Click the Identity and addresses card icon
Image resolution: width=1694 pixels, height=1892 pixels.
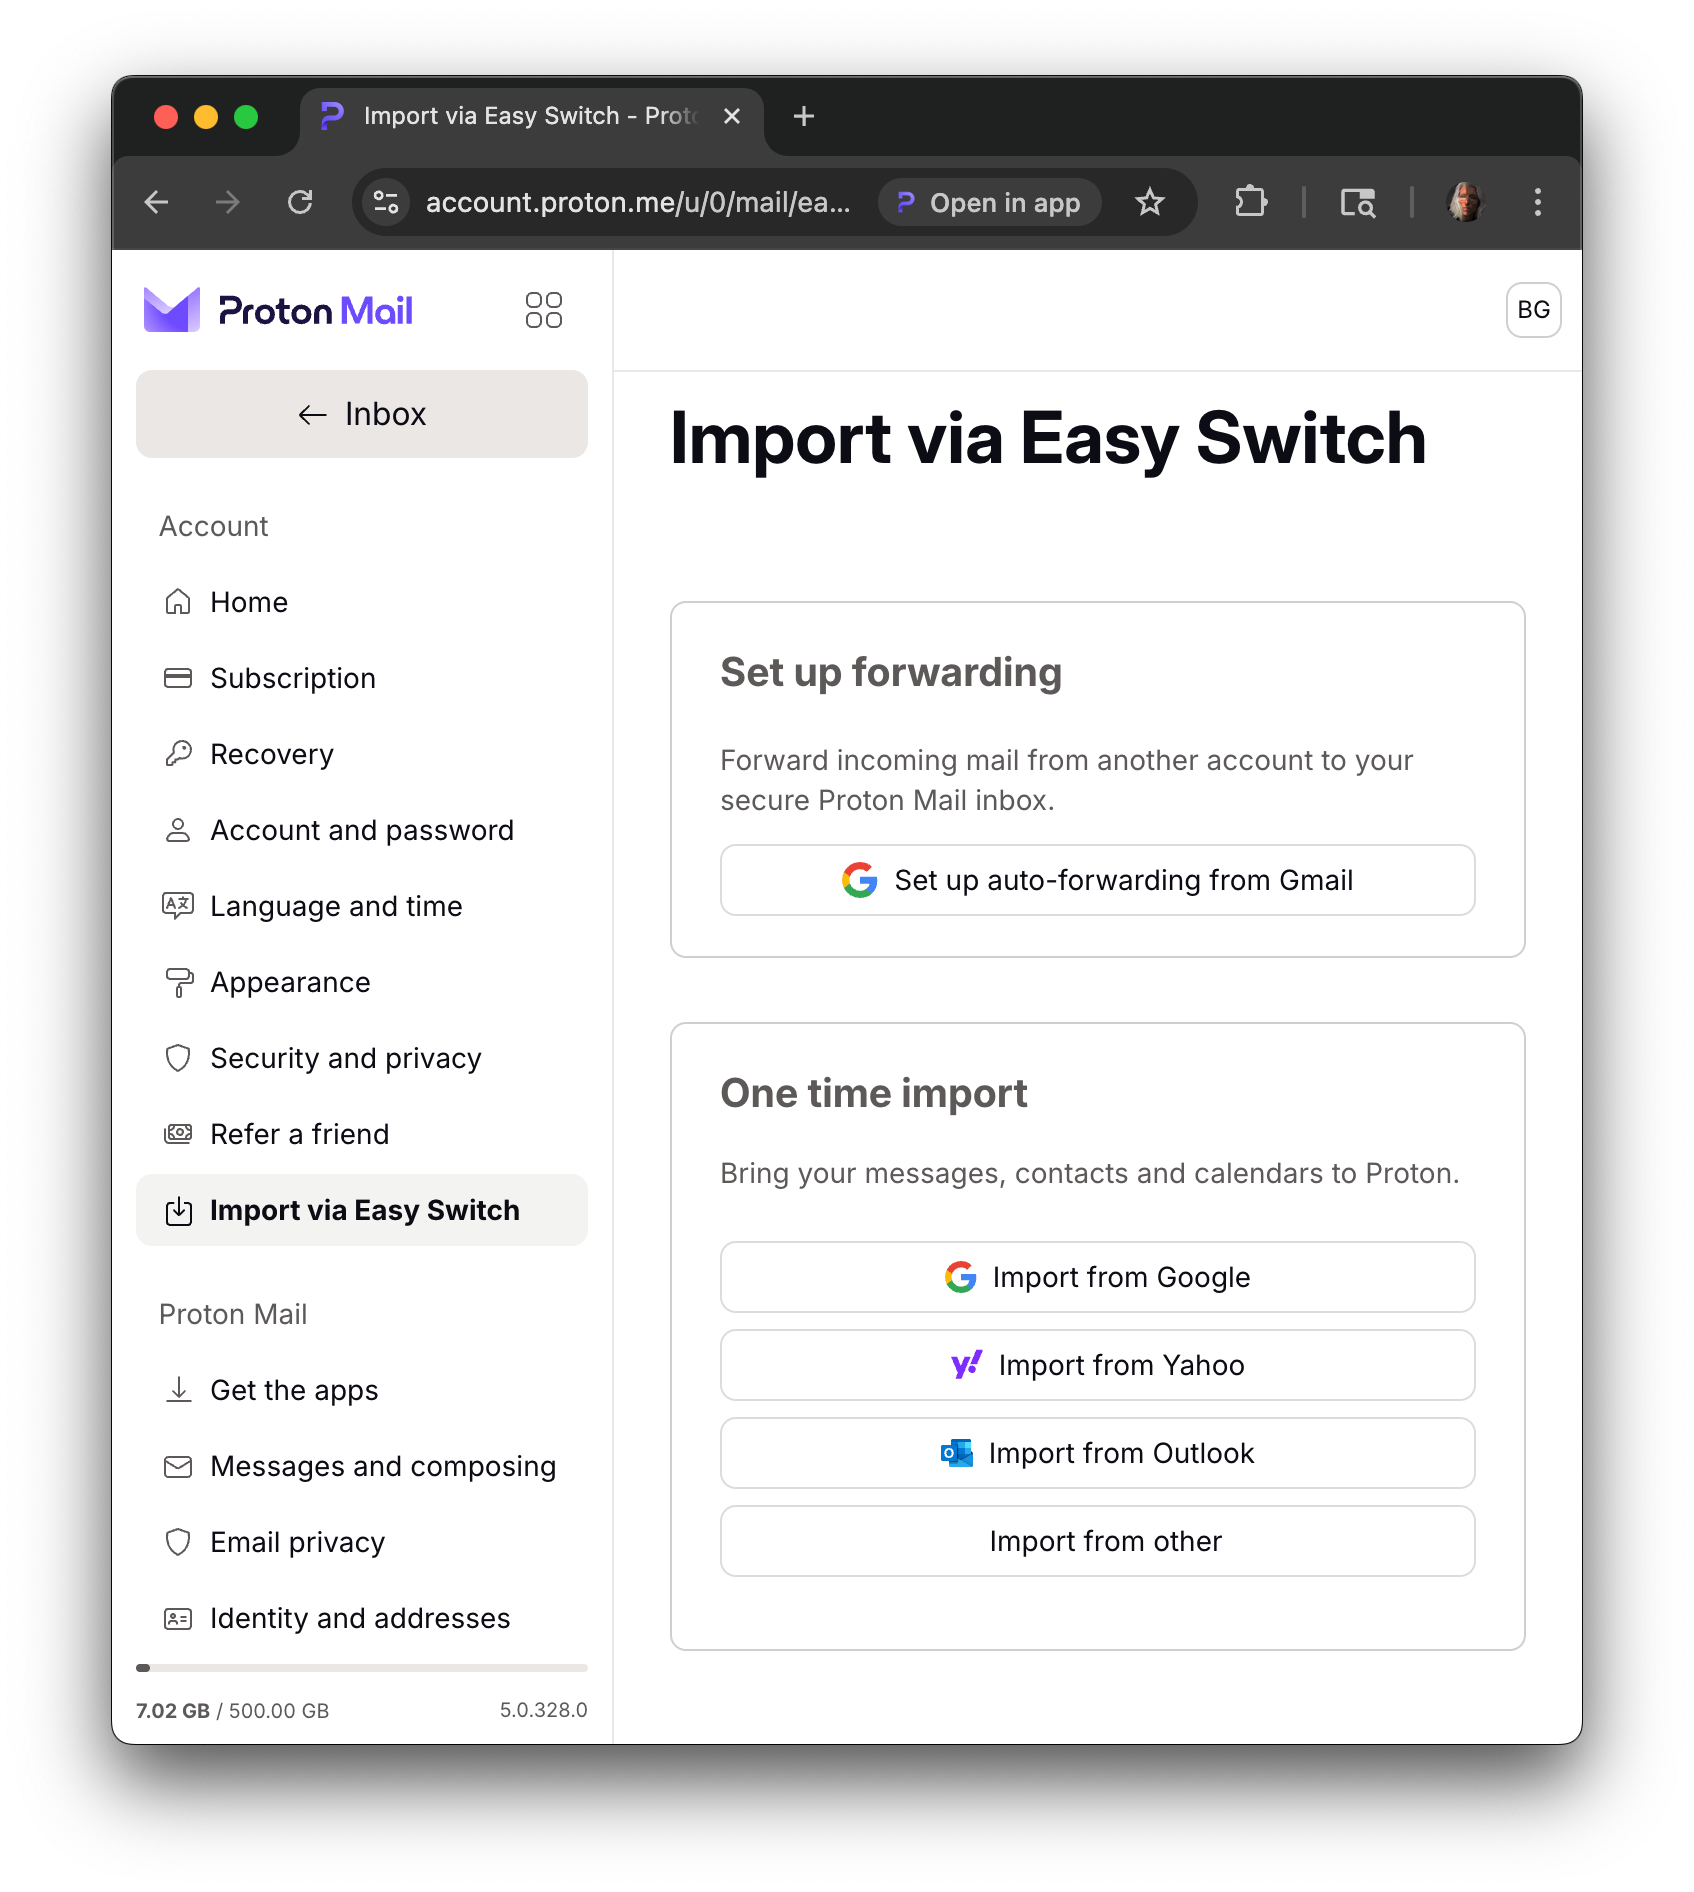pyautogui.click(x=178, y=1618)
